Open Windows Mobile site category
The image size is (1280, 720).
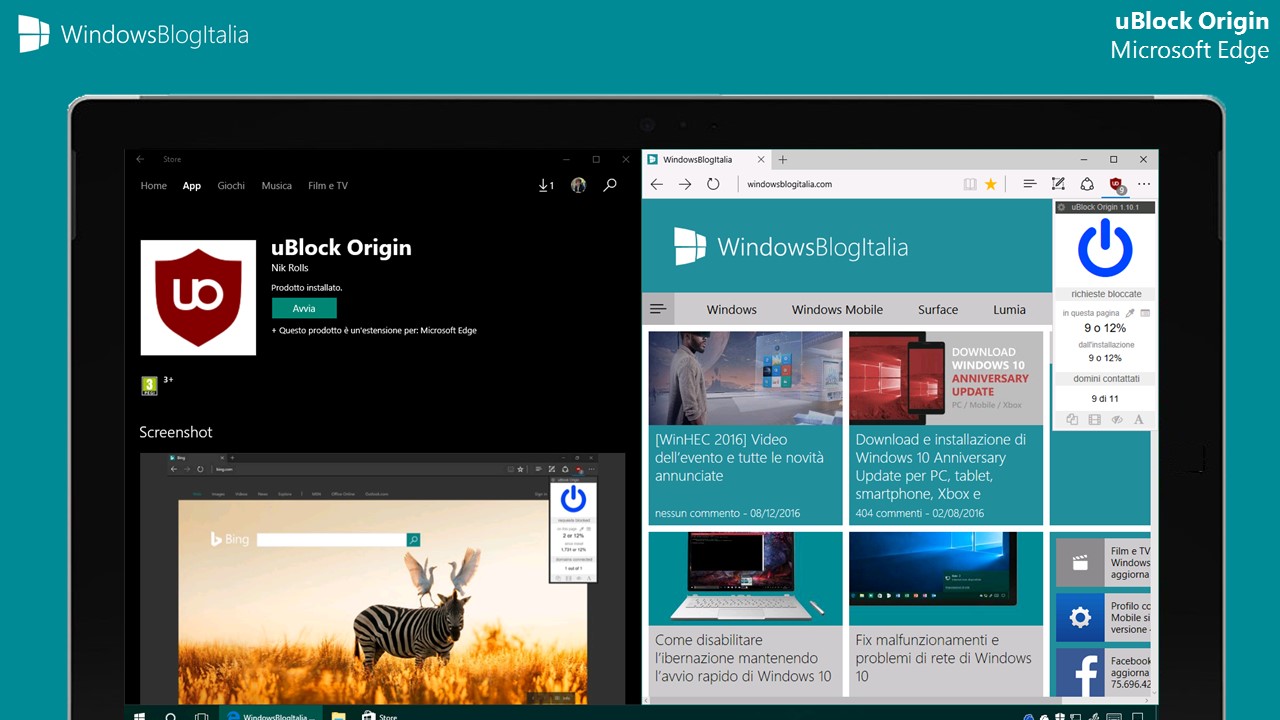[837, 310]
